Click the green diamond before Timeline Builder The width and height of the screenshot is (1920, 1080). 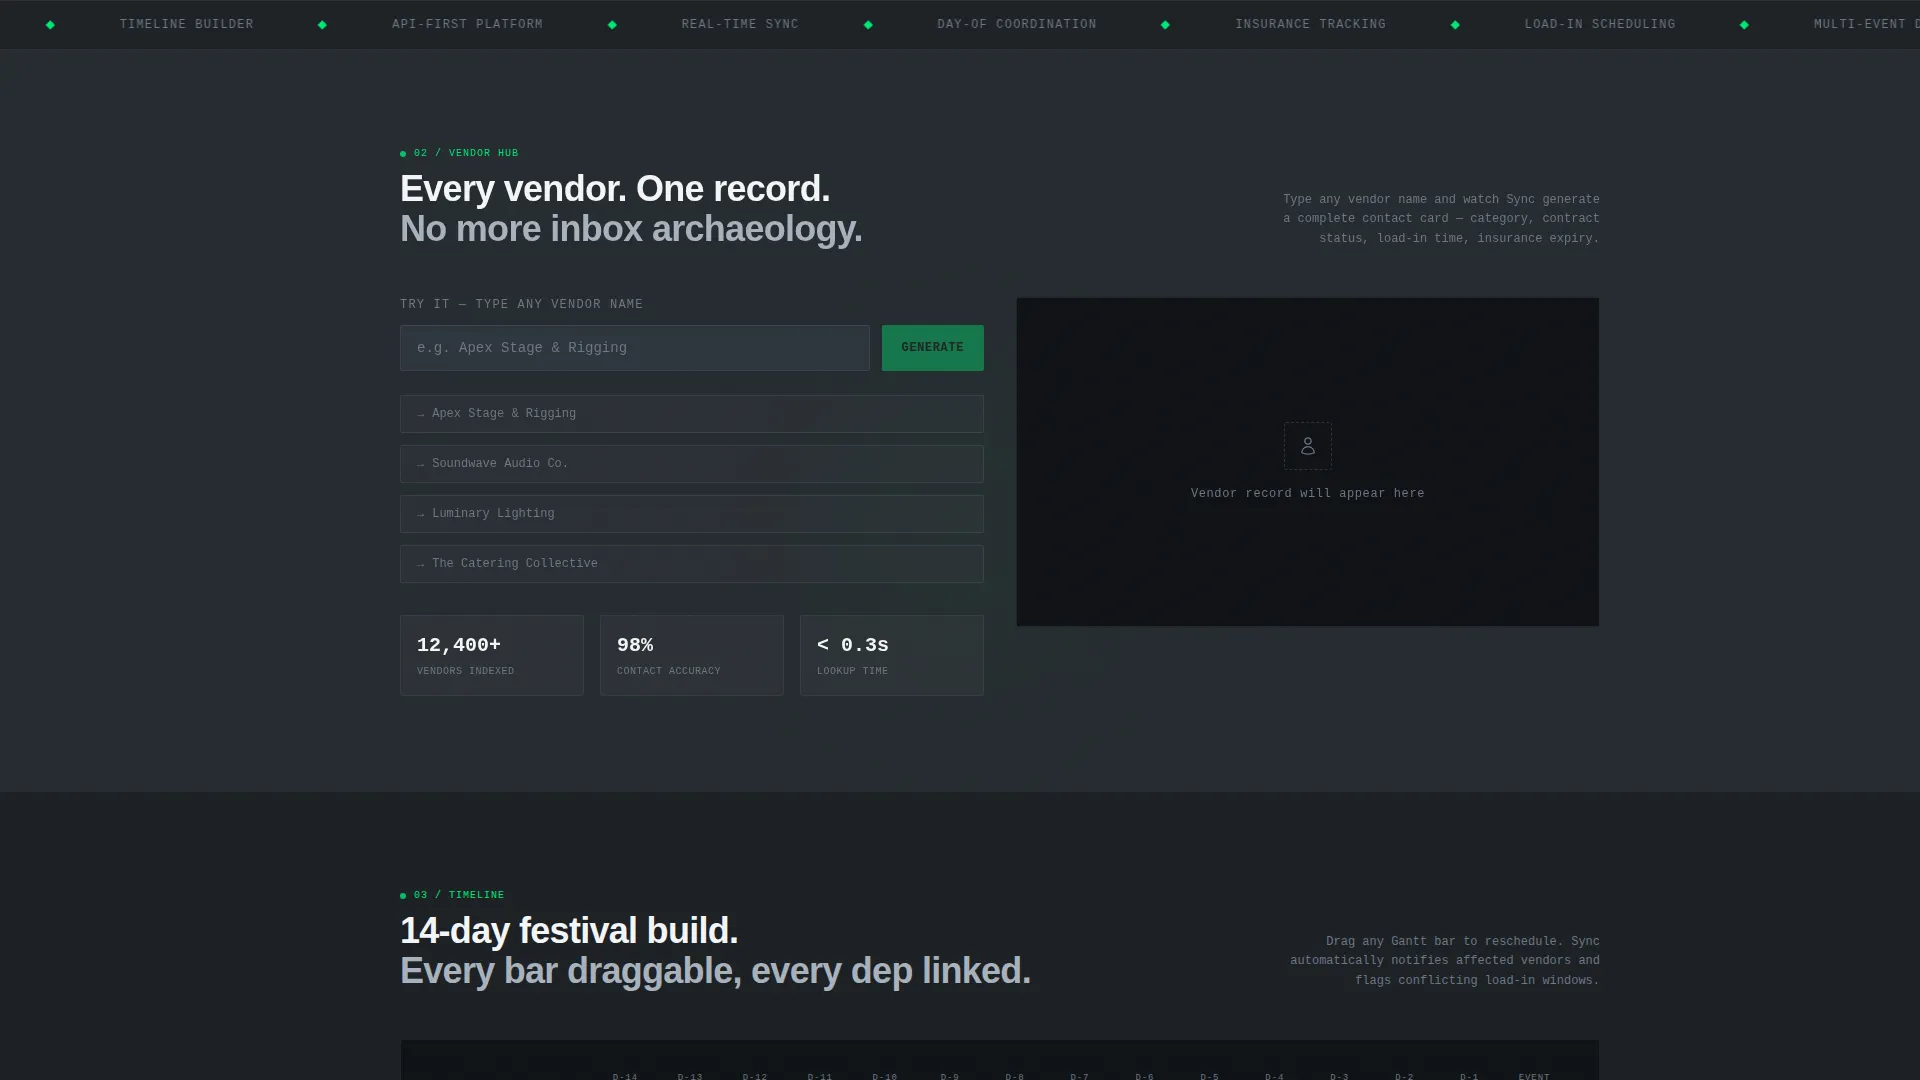50,25
